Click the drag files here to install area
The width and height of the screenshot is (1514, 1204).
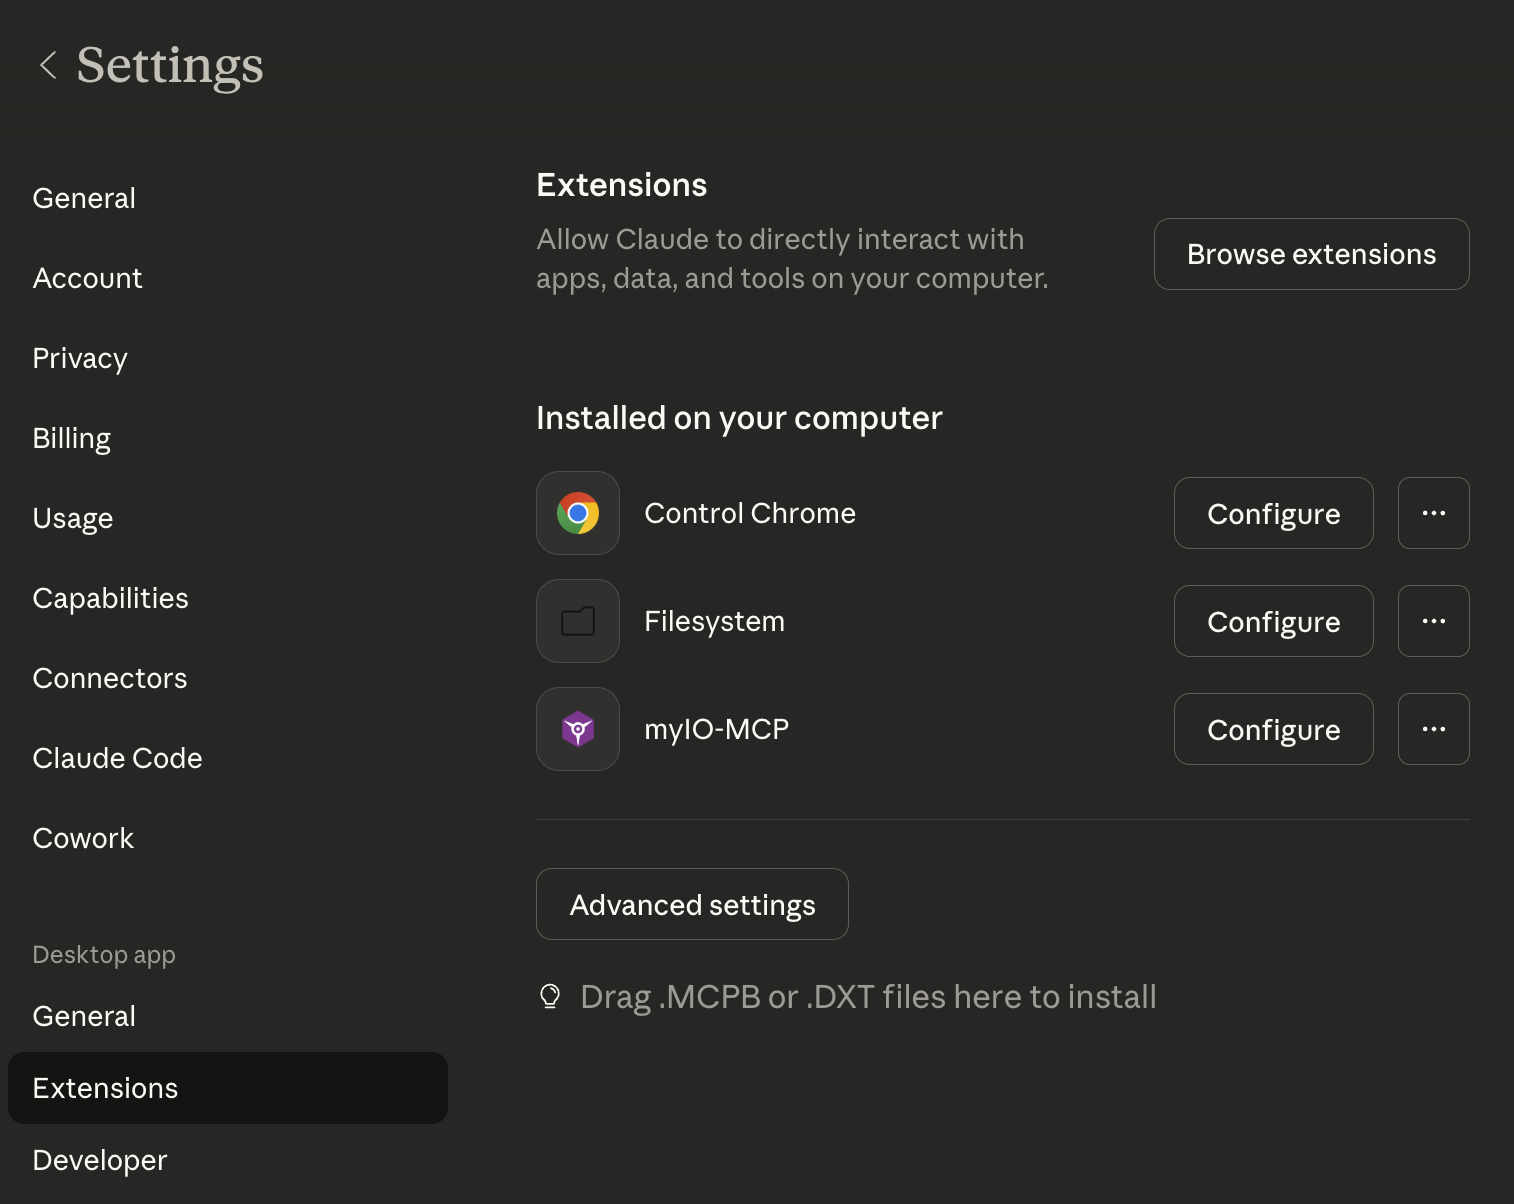(x=868, y=996)
